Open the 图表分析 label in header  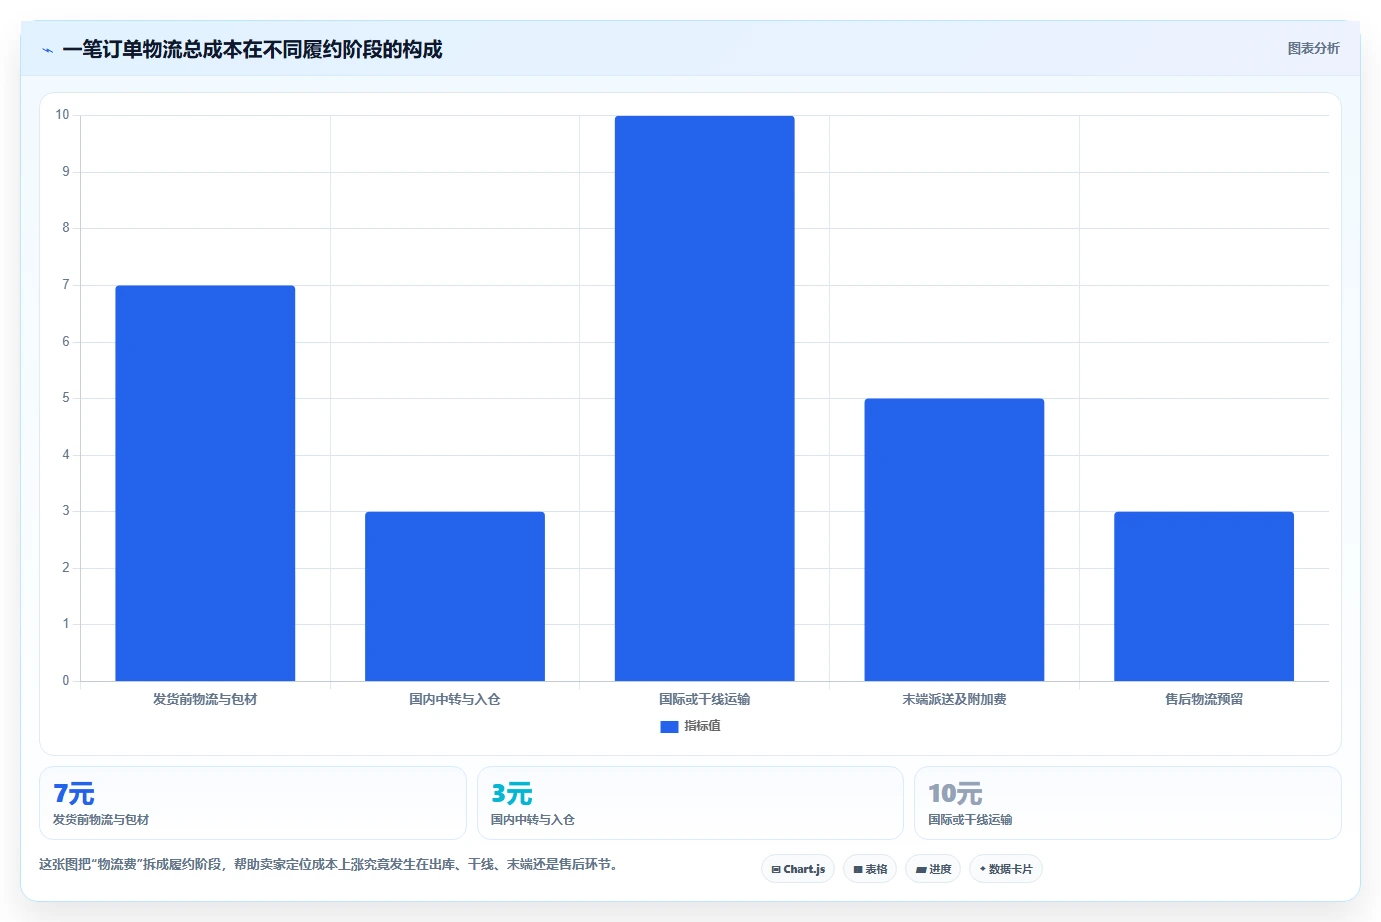[x=1313, y=48]
